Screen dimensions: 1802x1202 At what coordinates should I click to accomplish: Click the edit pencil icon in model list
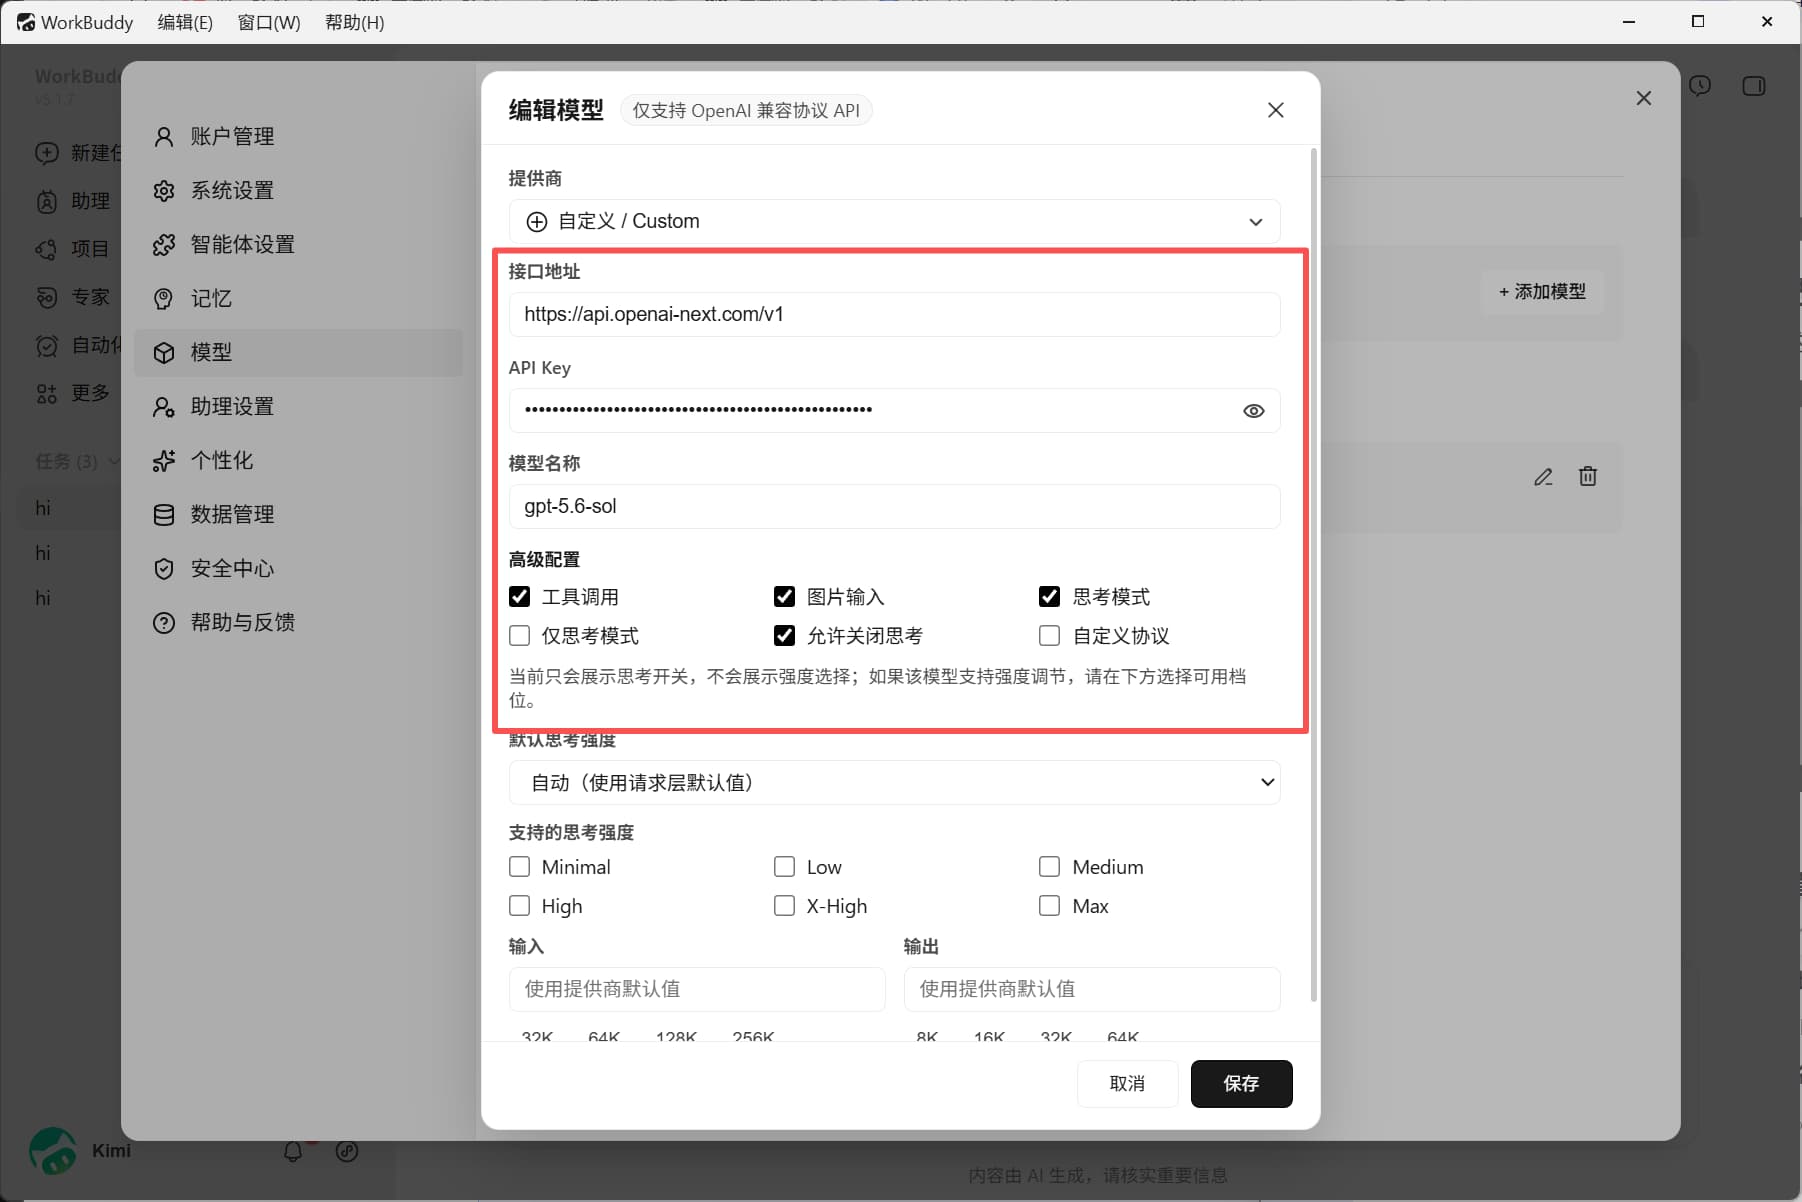tap(1543, 477)
